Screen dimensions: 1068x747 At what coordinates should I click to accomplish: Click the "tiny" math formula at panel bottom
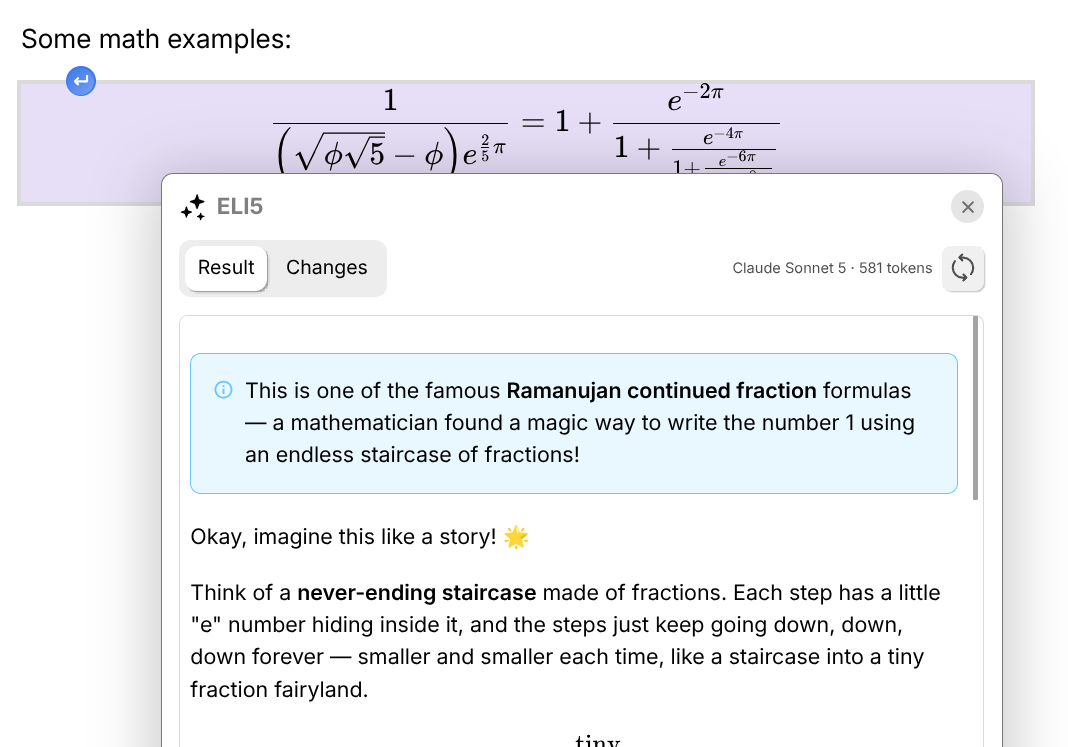[x=597, y=739]
